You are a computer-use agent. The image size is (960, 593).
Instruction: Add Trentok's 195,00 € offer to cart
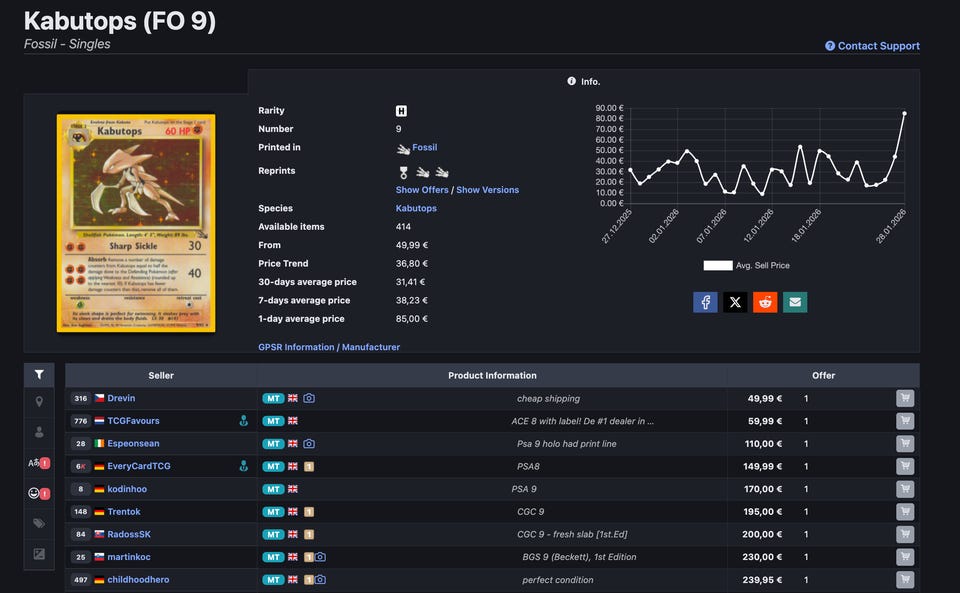(905, 512)
